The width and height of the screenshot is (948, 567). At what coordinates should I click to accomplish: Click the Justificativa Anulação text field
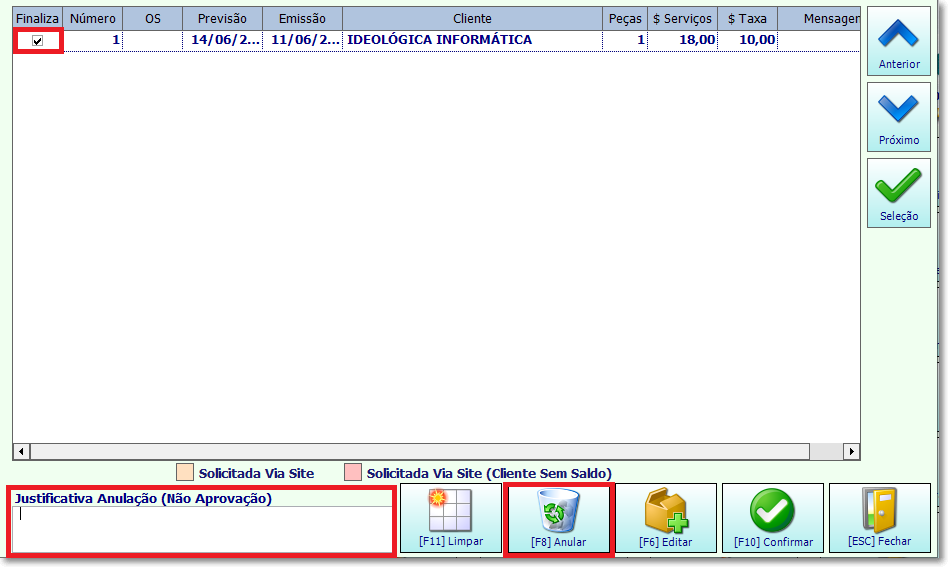click(201, 529)
